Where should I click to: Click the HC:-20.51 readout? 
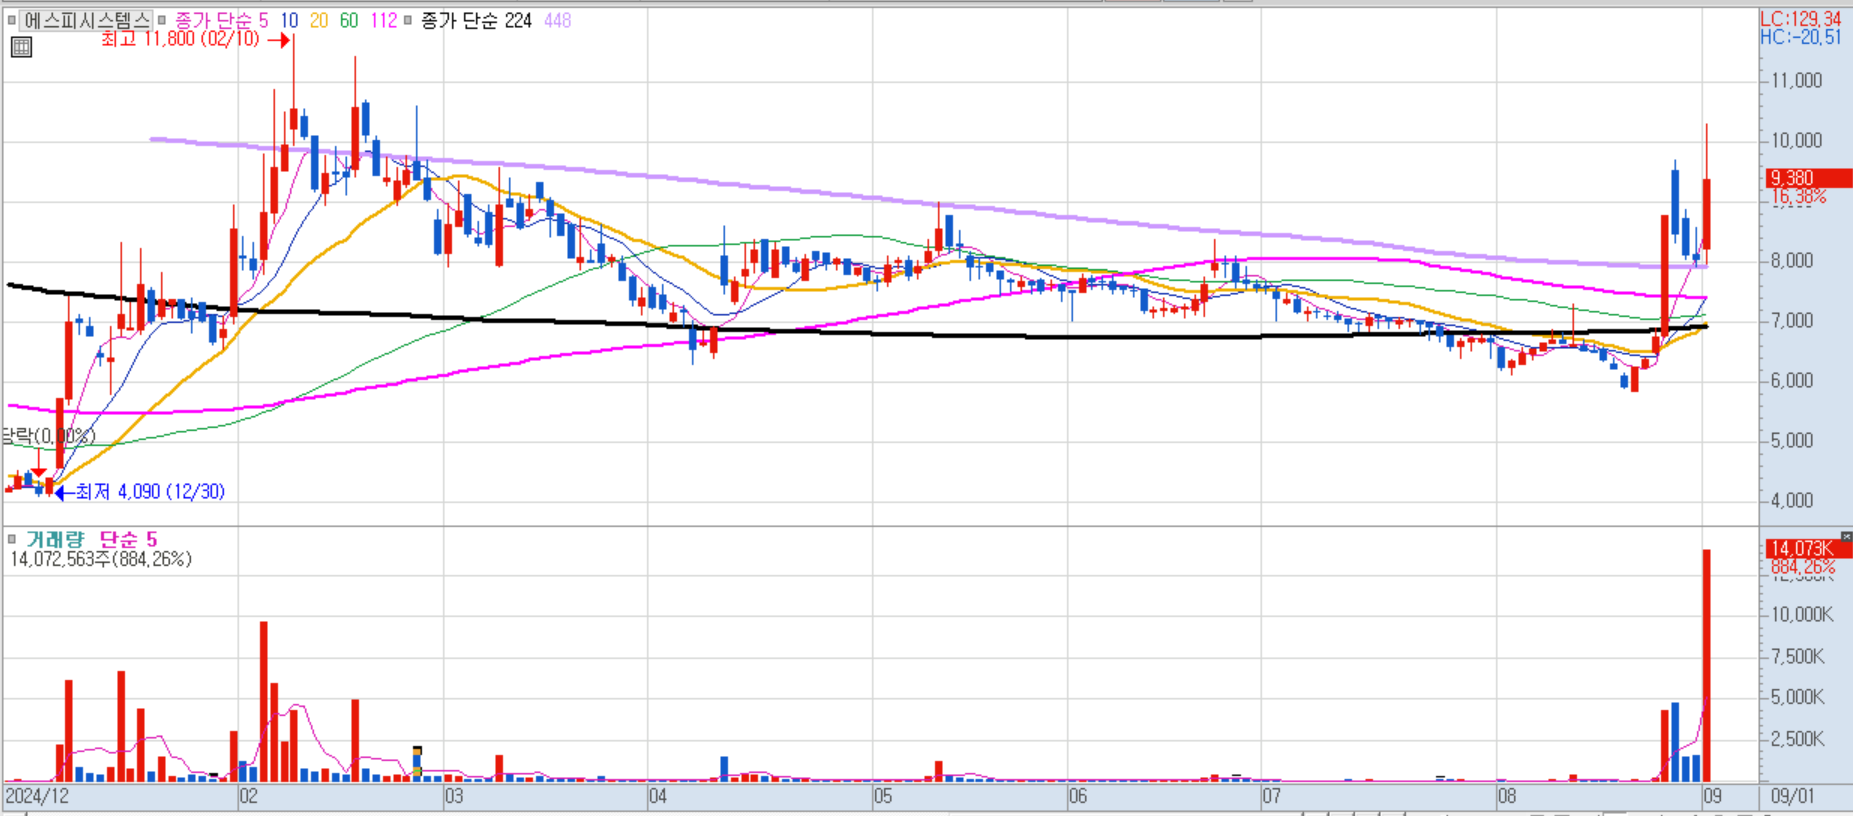point(1800,37)
